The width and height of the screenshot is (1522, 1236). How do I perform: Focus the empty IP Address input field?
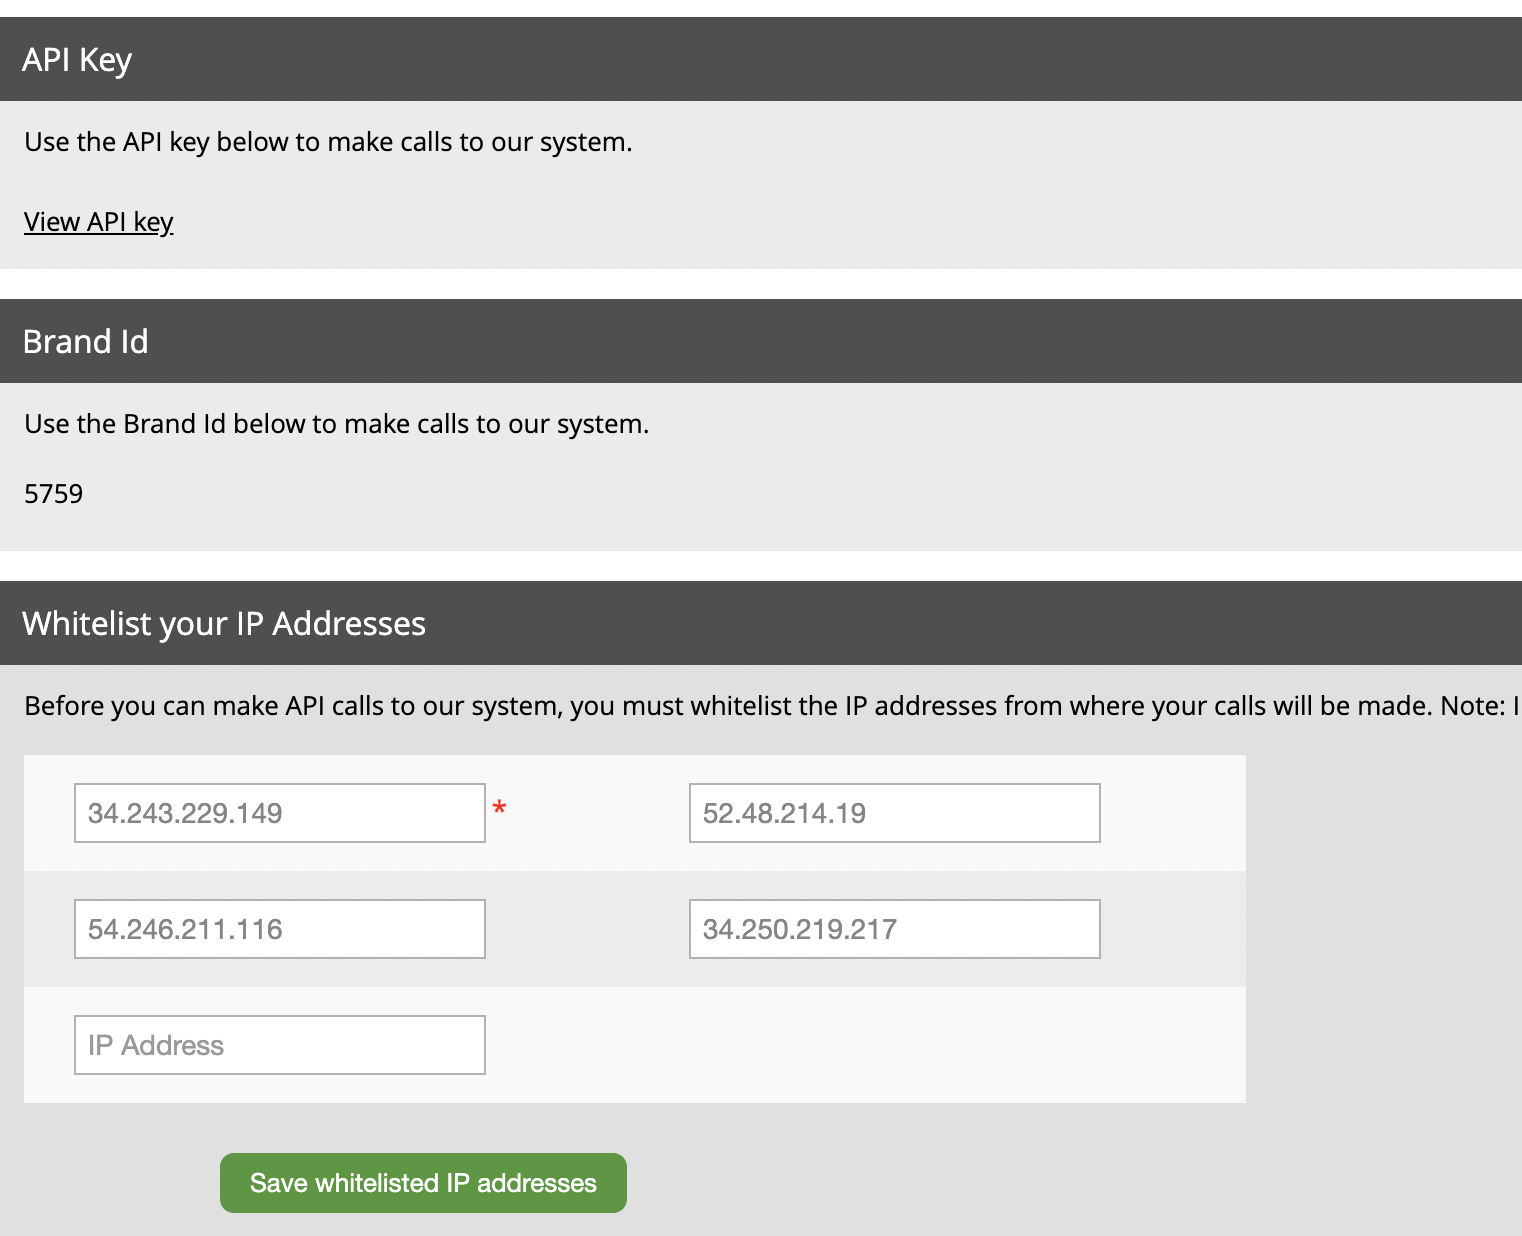click(x=280, y=1045)
